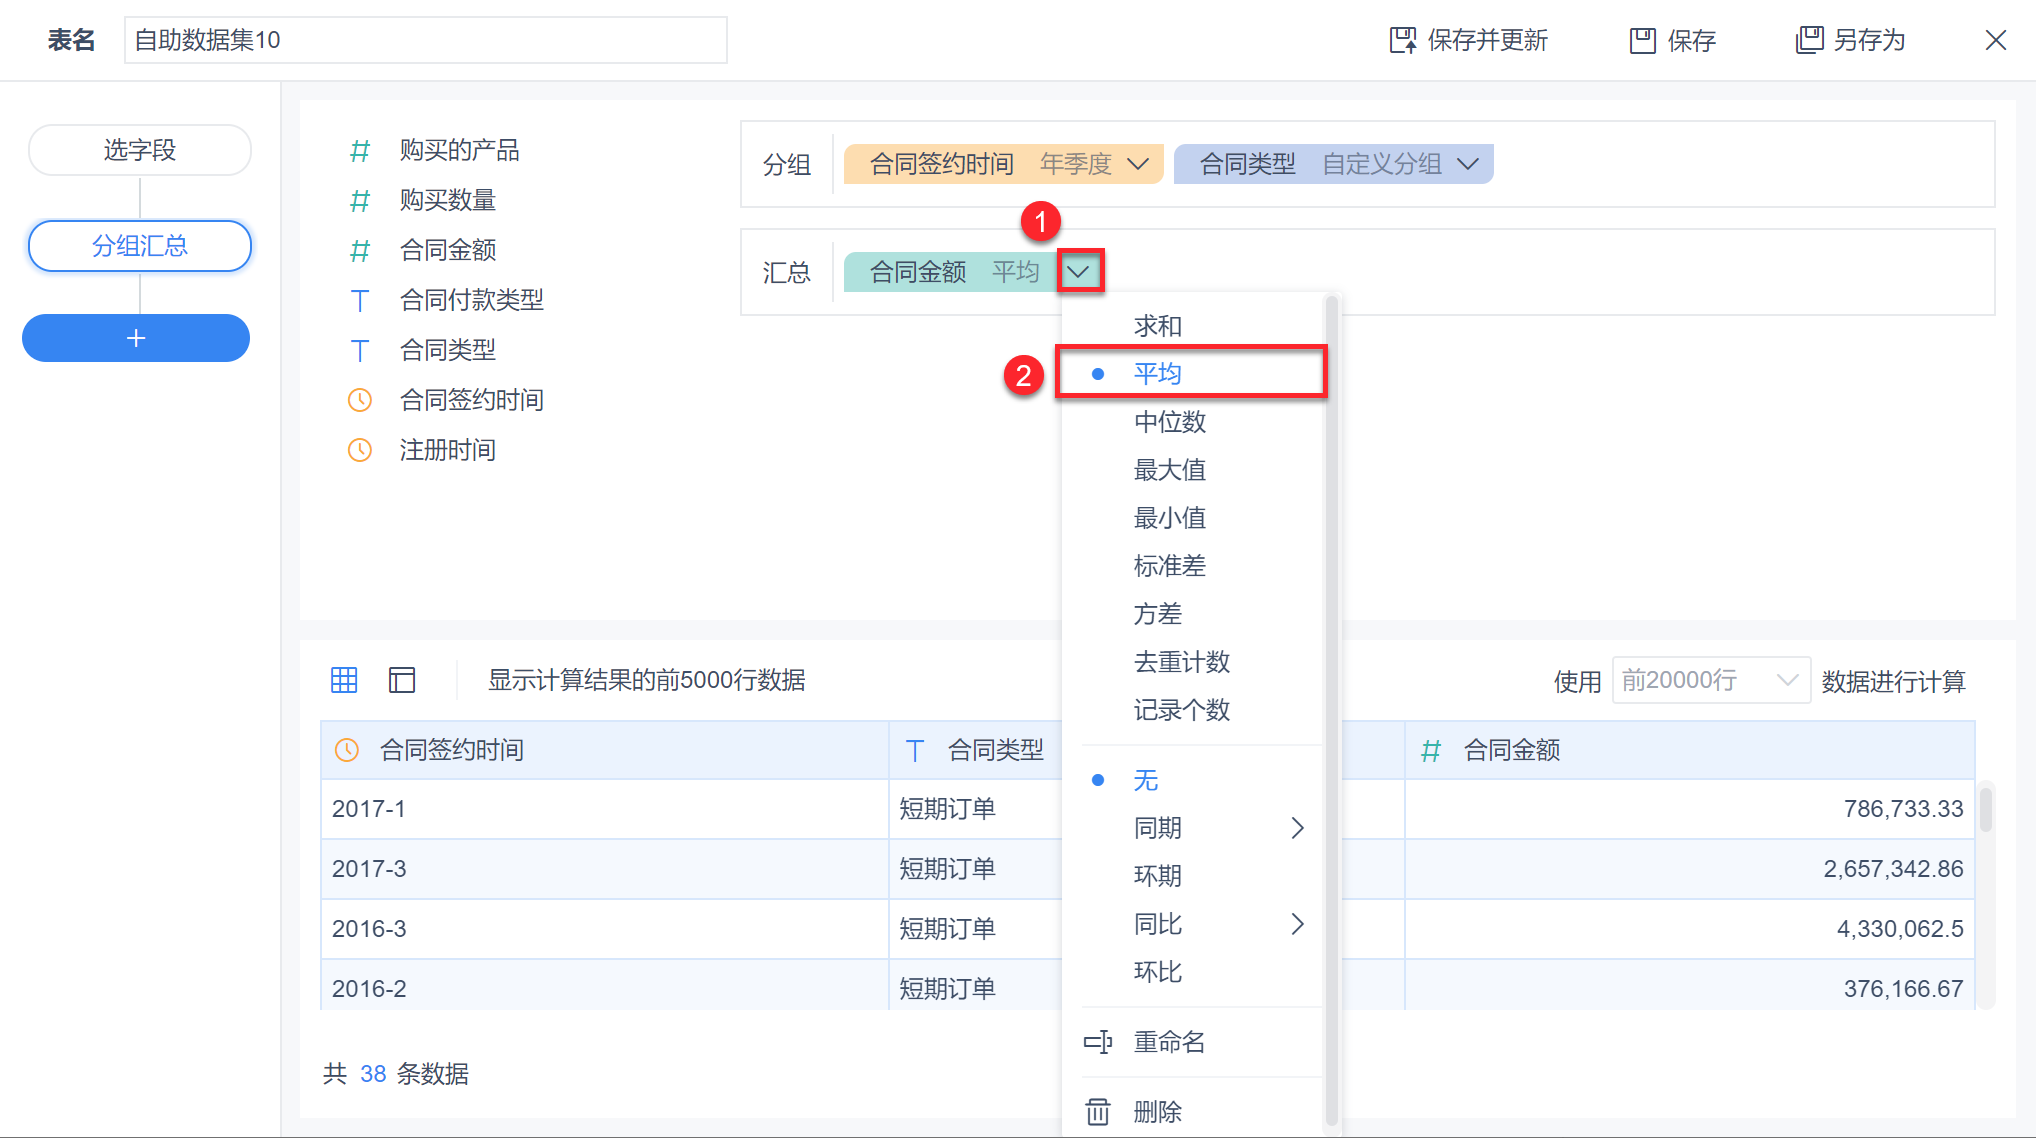
Task: Click the 表名 table name input field
Action: point(425,40)
